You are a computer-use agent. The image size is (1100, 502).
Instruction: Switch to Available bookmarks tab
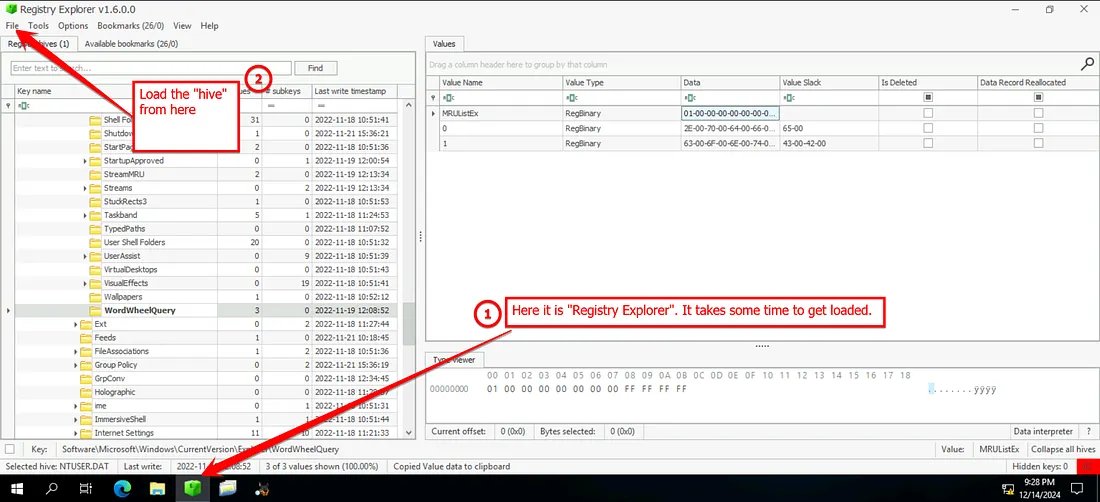click(131, 44)
